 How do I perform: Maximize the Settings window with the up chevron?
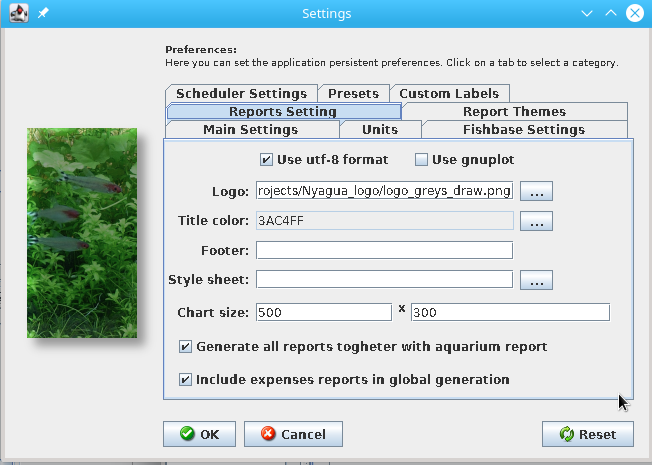tap(611, 13)
